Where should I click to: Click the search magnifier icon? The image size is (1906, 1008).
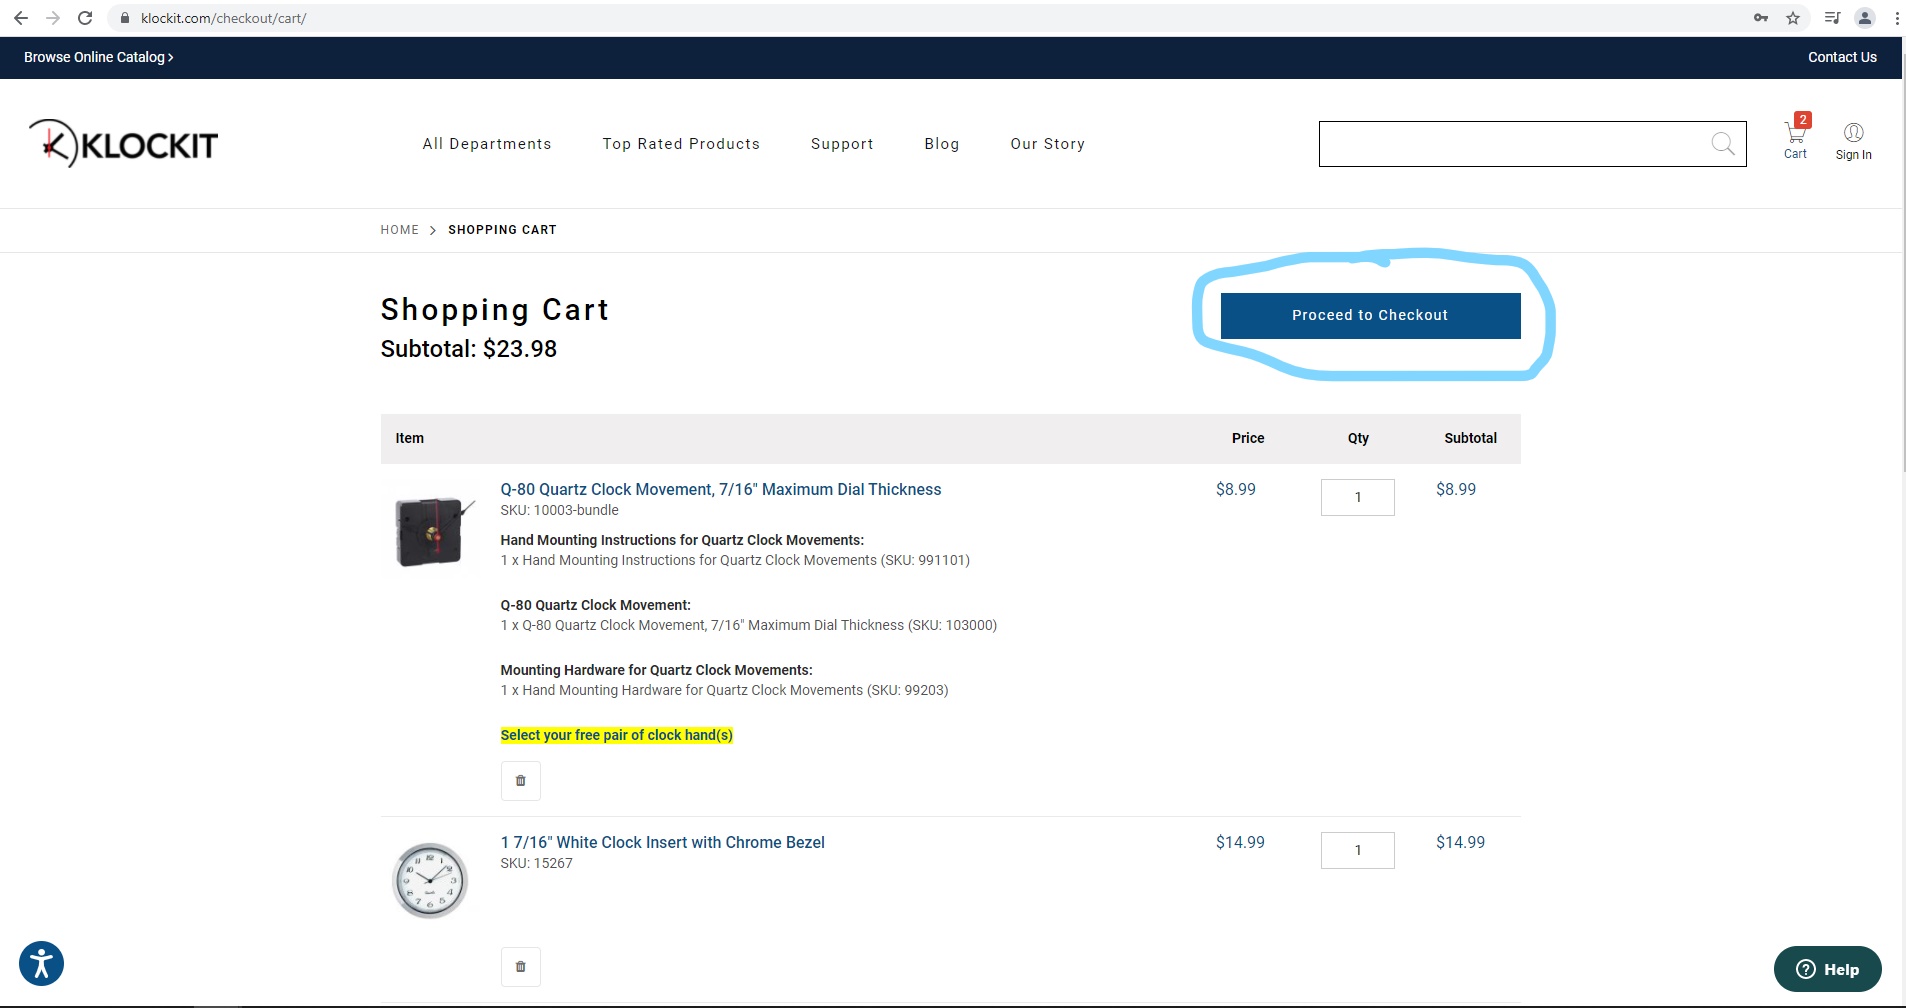[1723, 144]
